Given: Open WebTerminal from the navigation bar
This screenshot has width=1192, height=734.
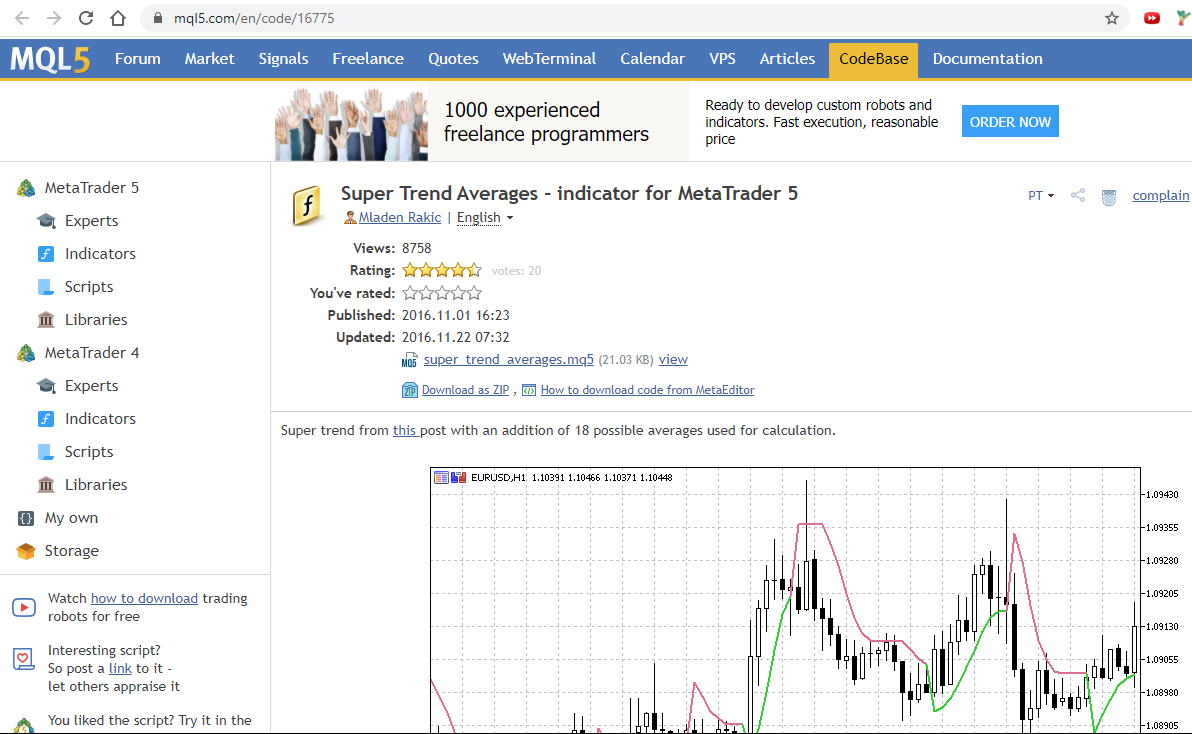Looking at the screenshot, I should 549,59.
